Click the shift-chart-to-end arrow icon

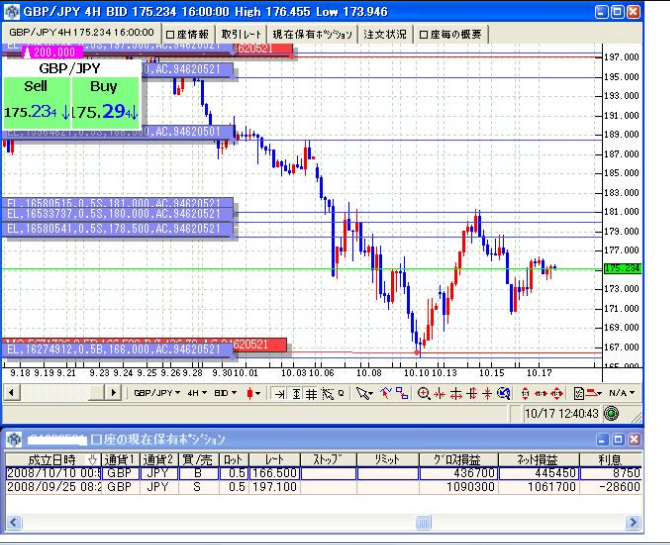click(x=280, y=394)
